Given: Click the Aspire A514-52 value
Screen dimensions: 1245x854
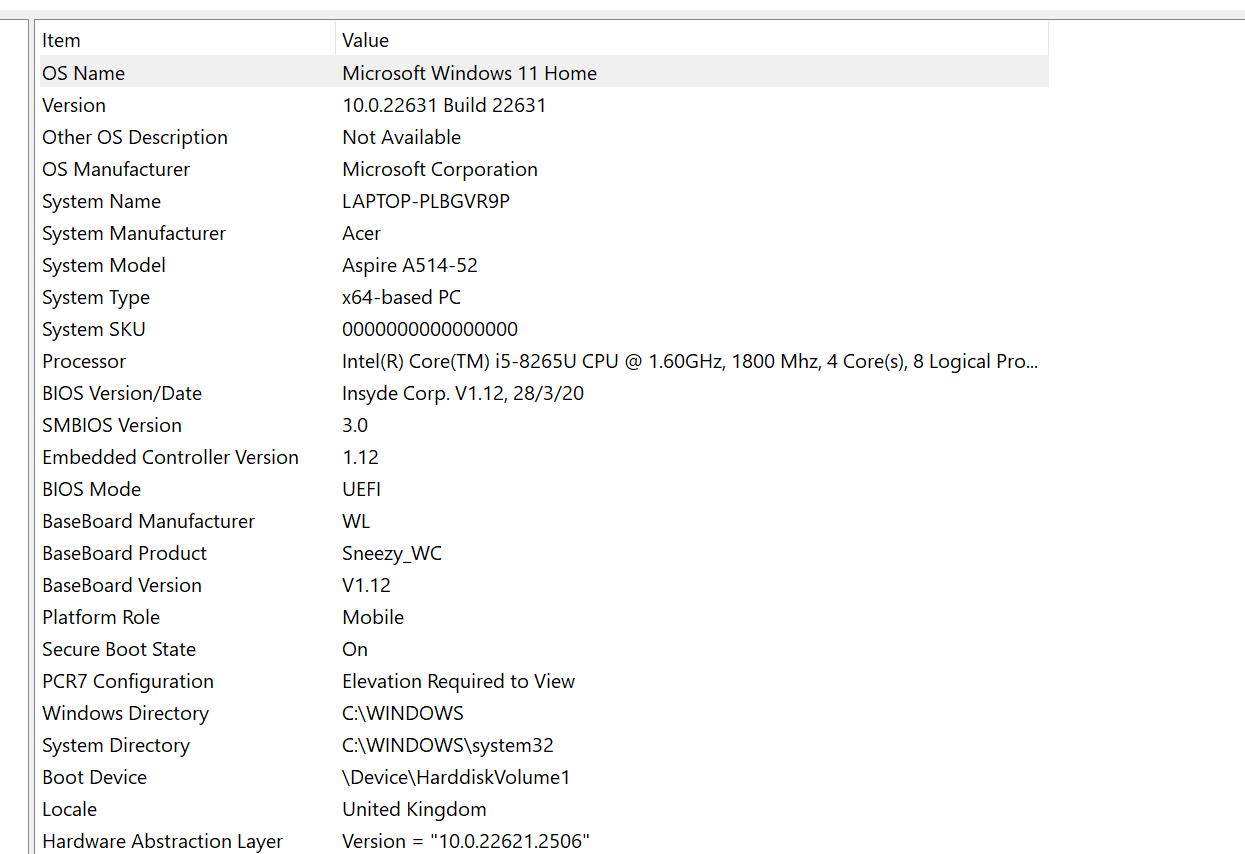Looking at the screenshot, I should point(410,265).
